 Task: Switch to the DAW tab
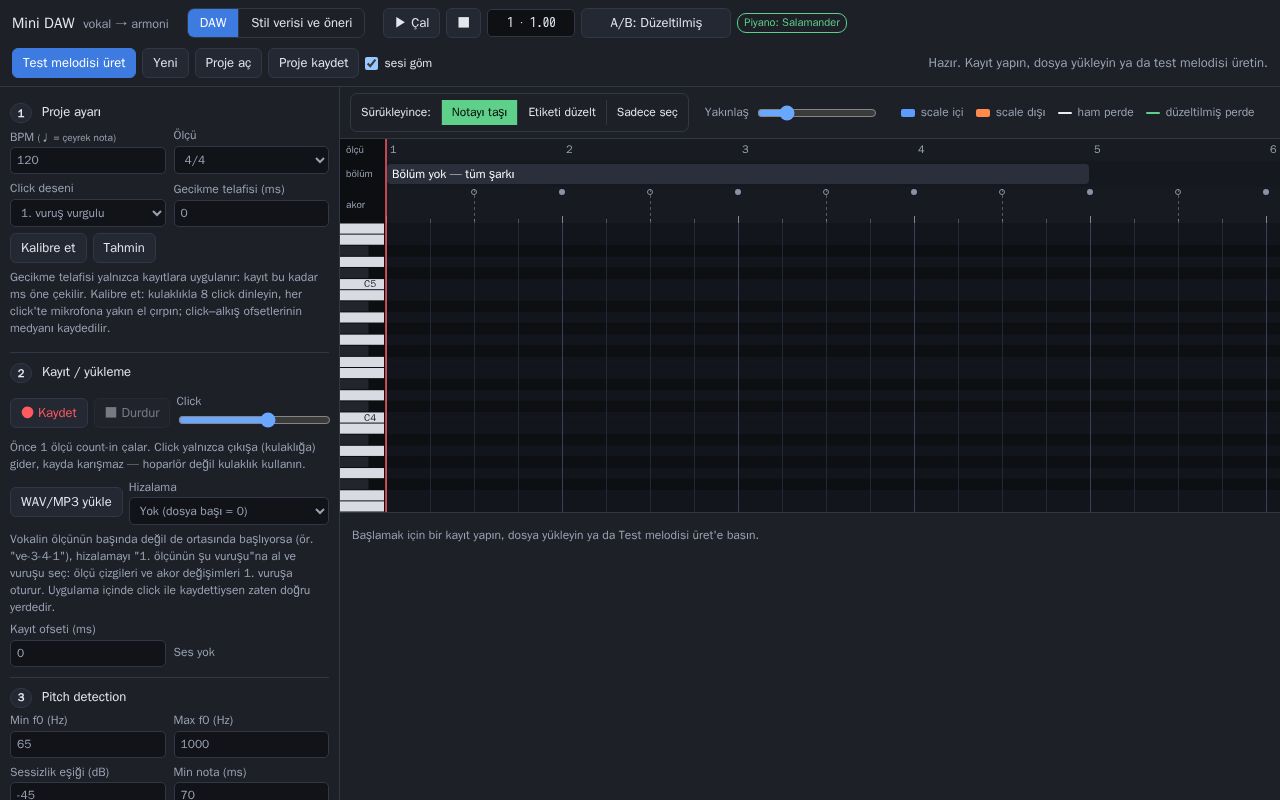pyautogui.click(x=213, y=23)
